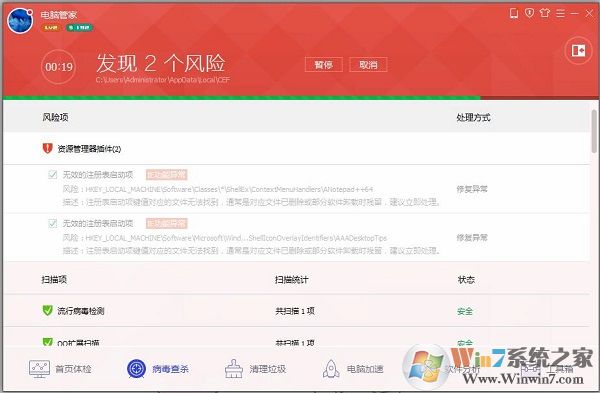Viewport: 600px width, 393px height.
Task: Click the 状态 column header
Action: point(466,280)
